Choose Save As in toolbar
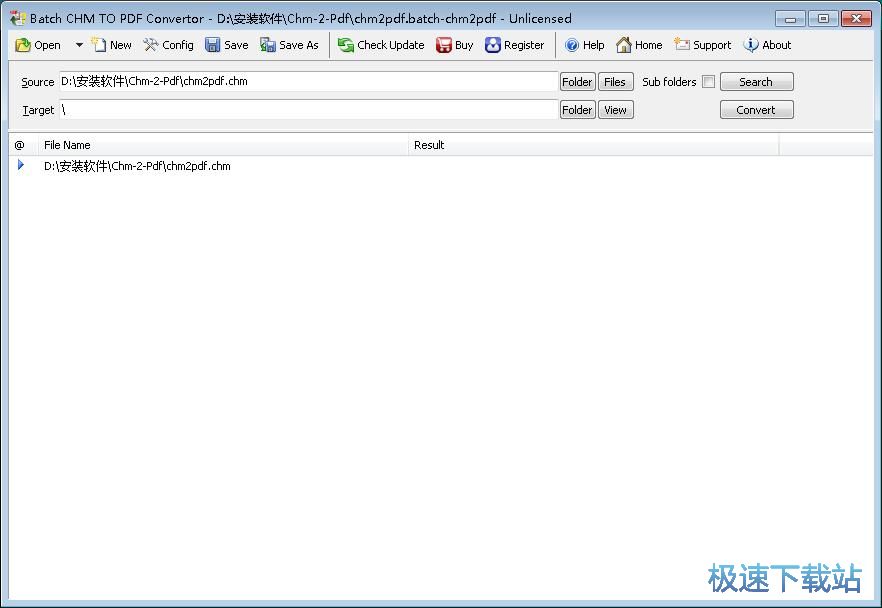 [289, 45]
